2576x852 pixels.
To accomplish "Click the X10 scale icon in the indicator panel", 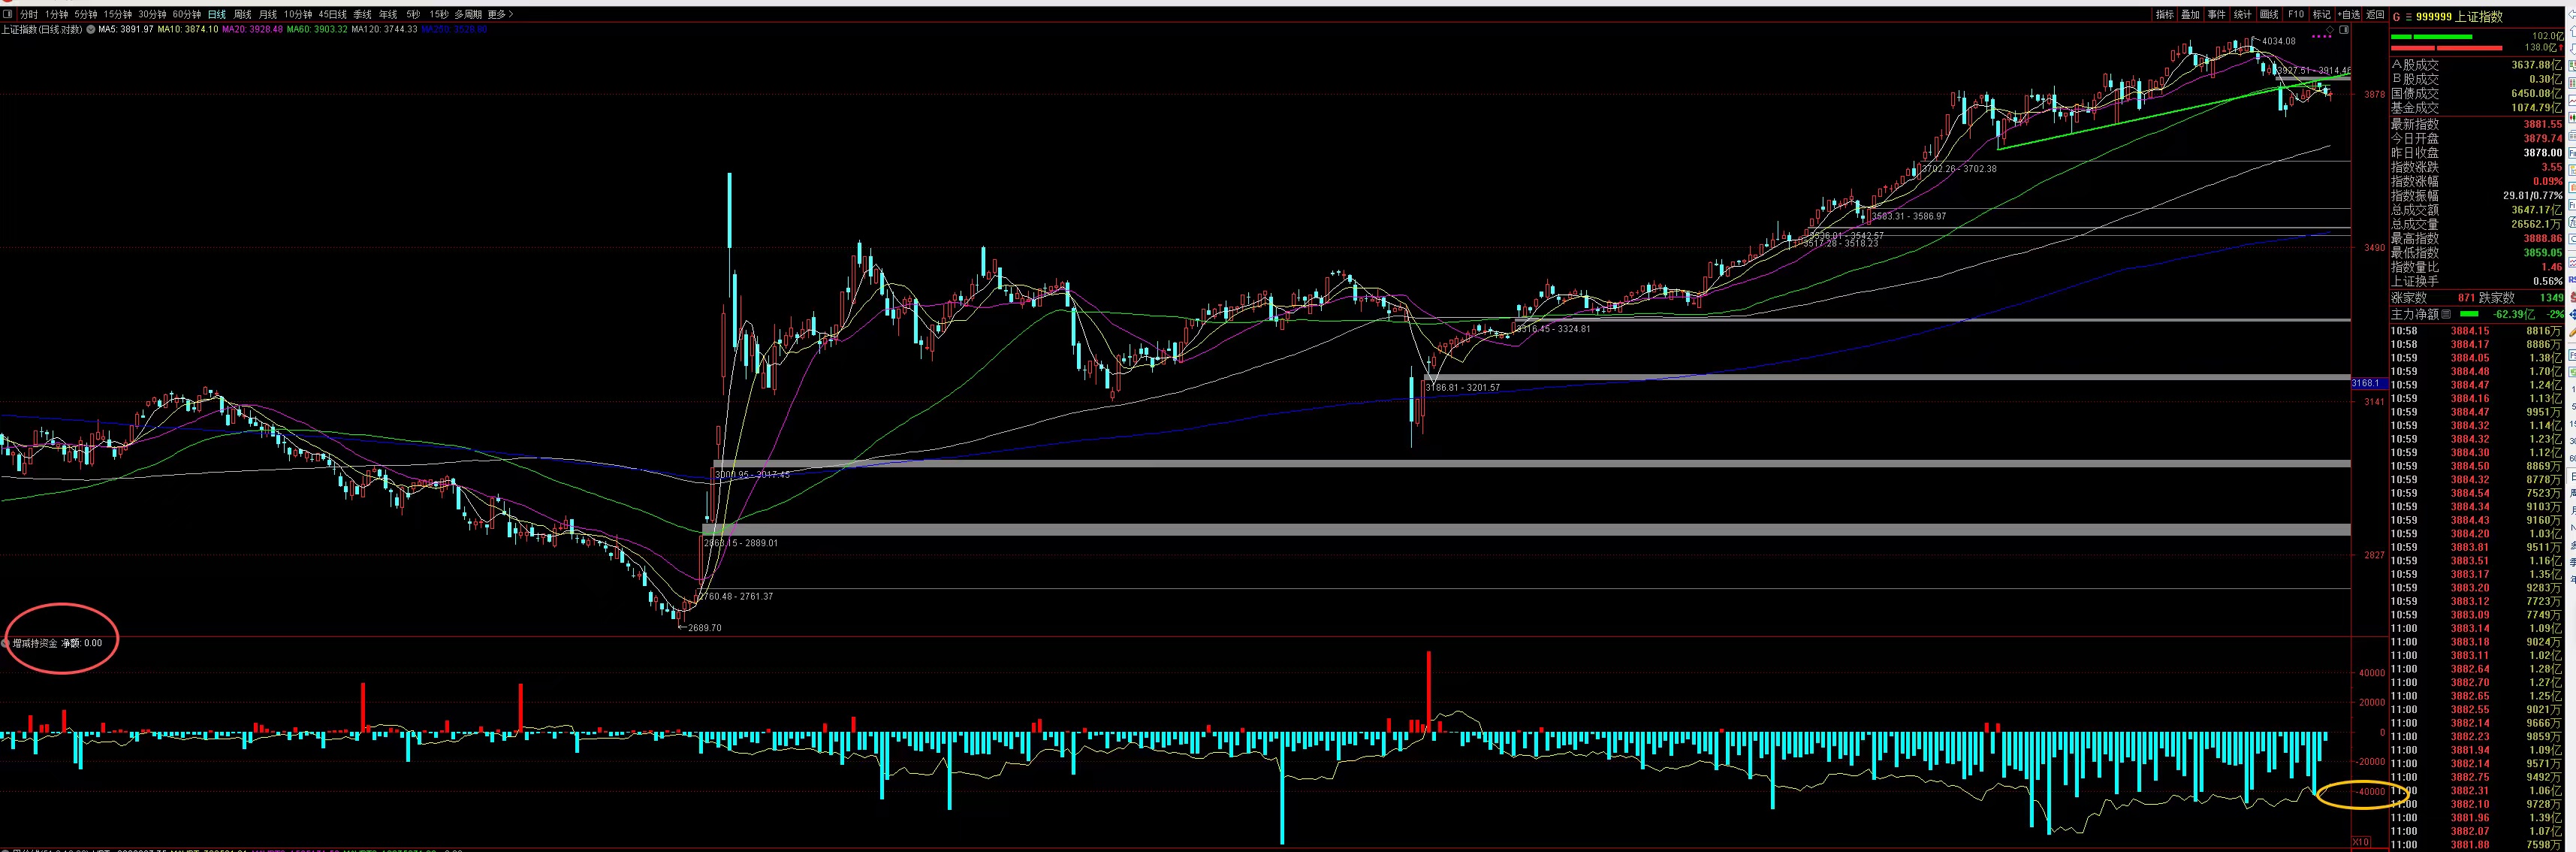I will [2361, 842].
